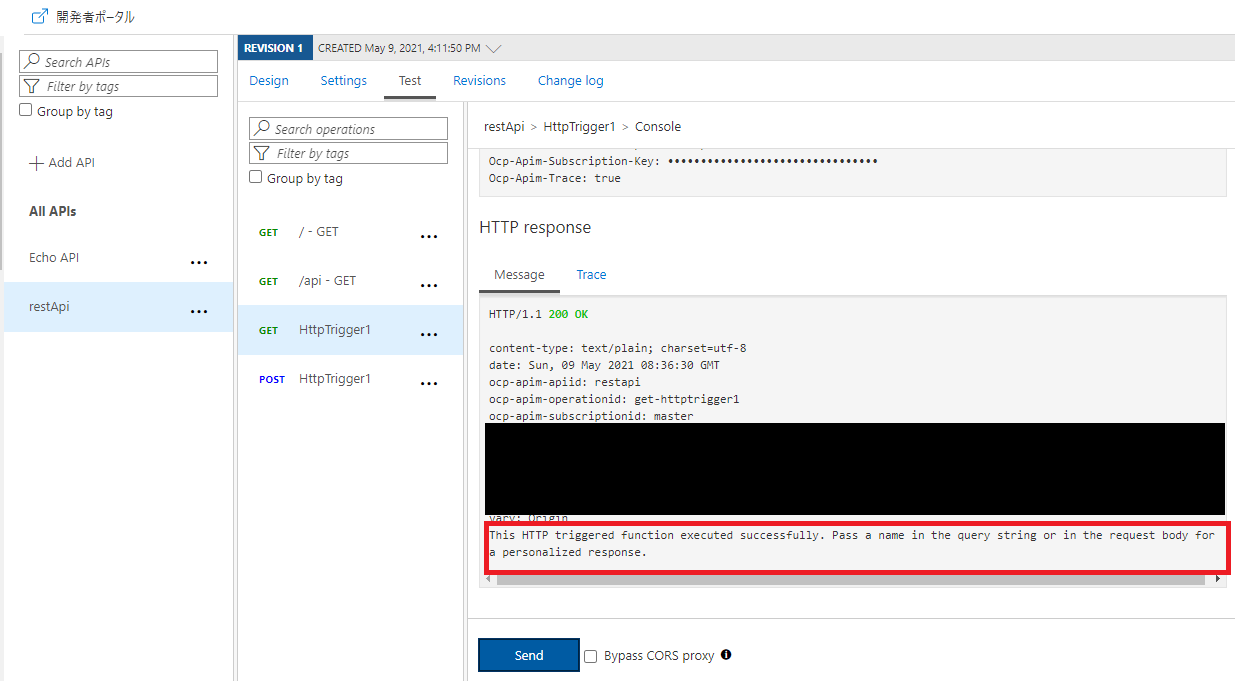Screen dimensions: 1235x681
Task: Switch to the Settings tab
Action: (x=344, y=81)
